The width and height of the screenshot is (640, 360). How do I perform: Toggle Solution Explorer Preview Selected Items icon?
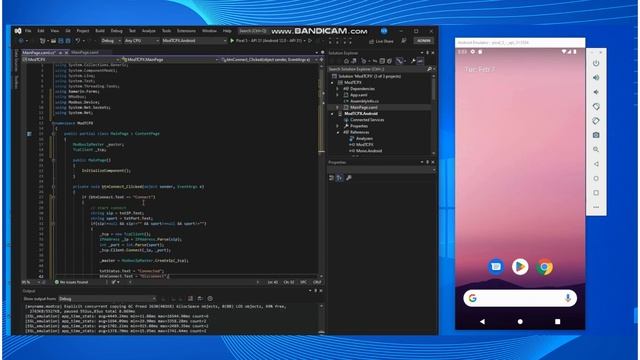pyautogui.click(x=420, y=61)
